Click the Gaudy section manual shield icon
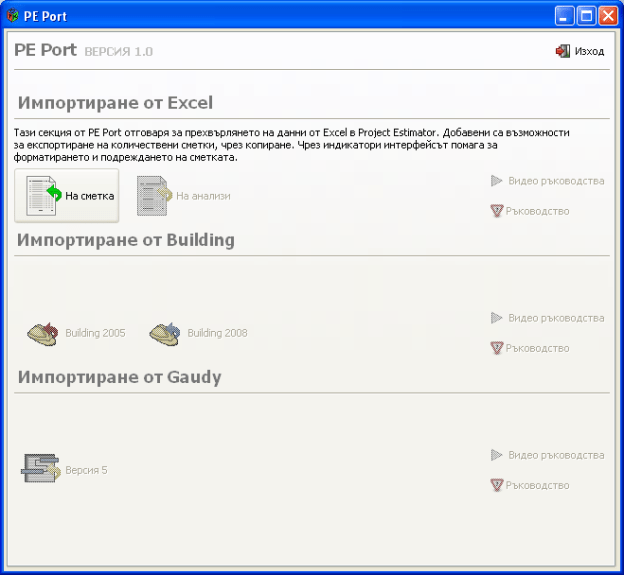The width and height of the screenshot is (624, 575). tap(496, 485)
